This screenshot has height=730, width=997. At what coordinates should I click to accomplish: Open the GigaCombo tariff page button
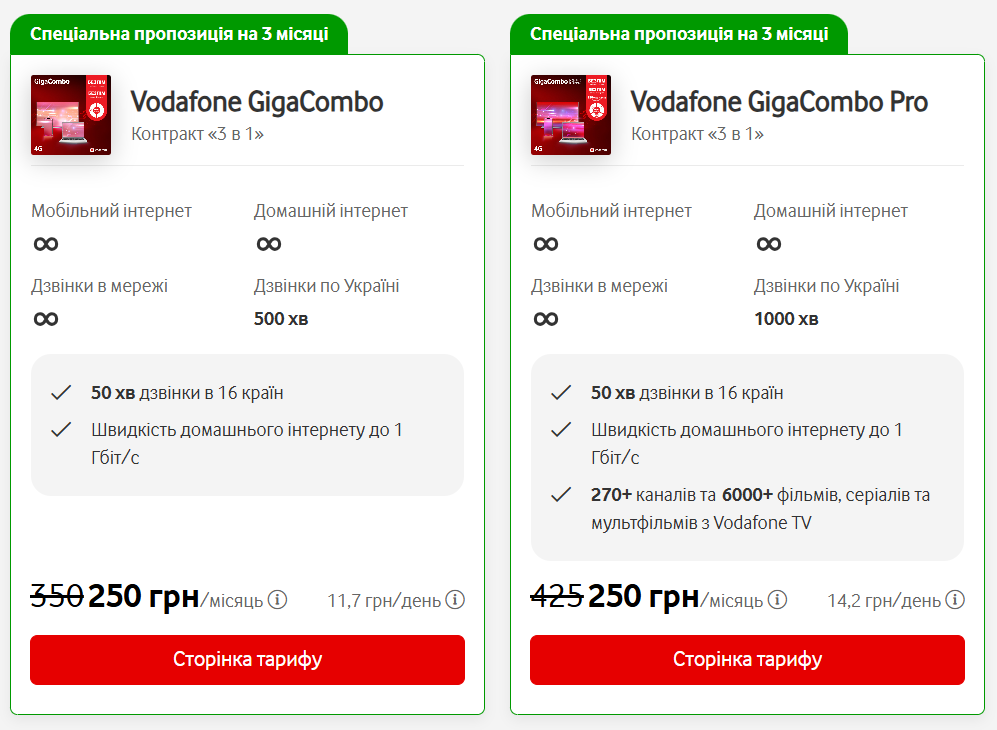tap(247, 660)
